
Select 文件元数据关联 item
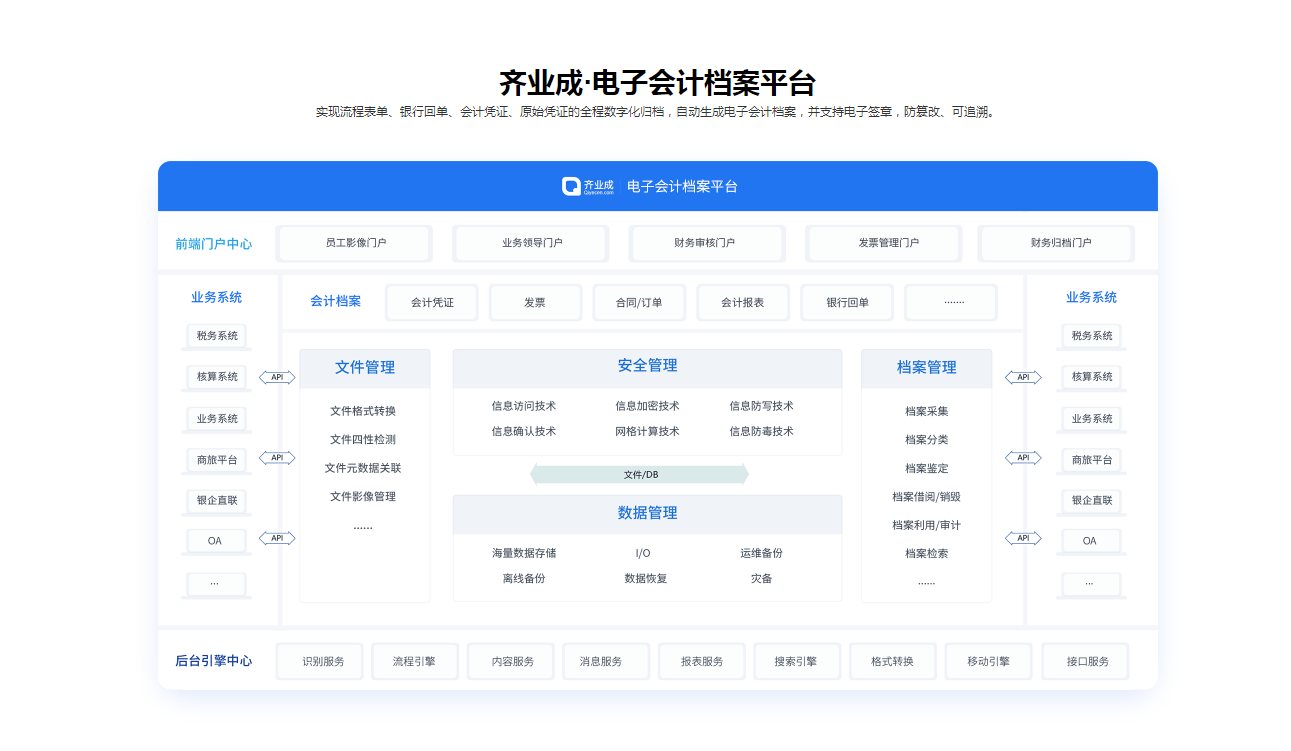coord(363,468)
